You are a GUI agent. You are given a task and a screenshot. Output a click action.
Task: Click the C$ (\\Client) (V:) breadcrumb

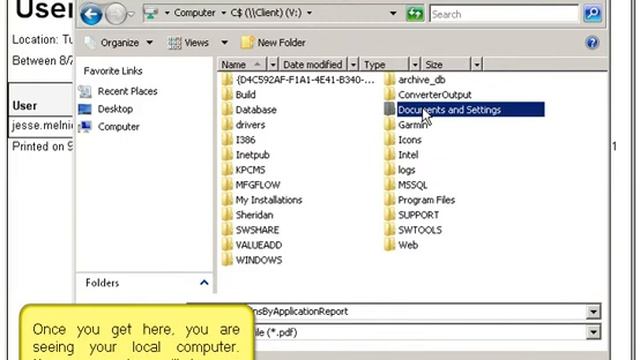[x=266, y=13]
